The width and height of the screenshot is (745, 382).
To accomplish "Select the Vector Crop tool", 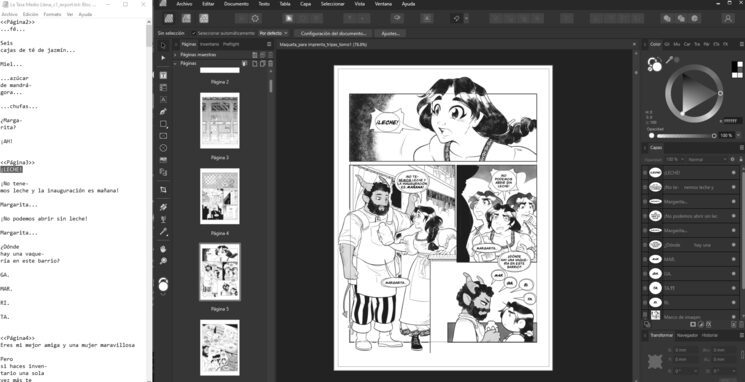I will 163,190.
